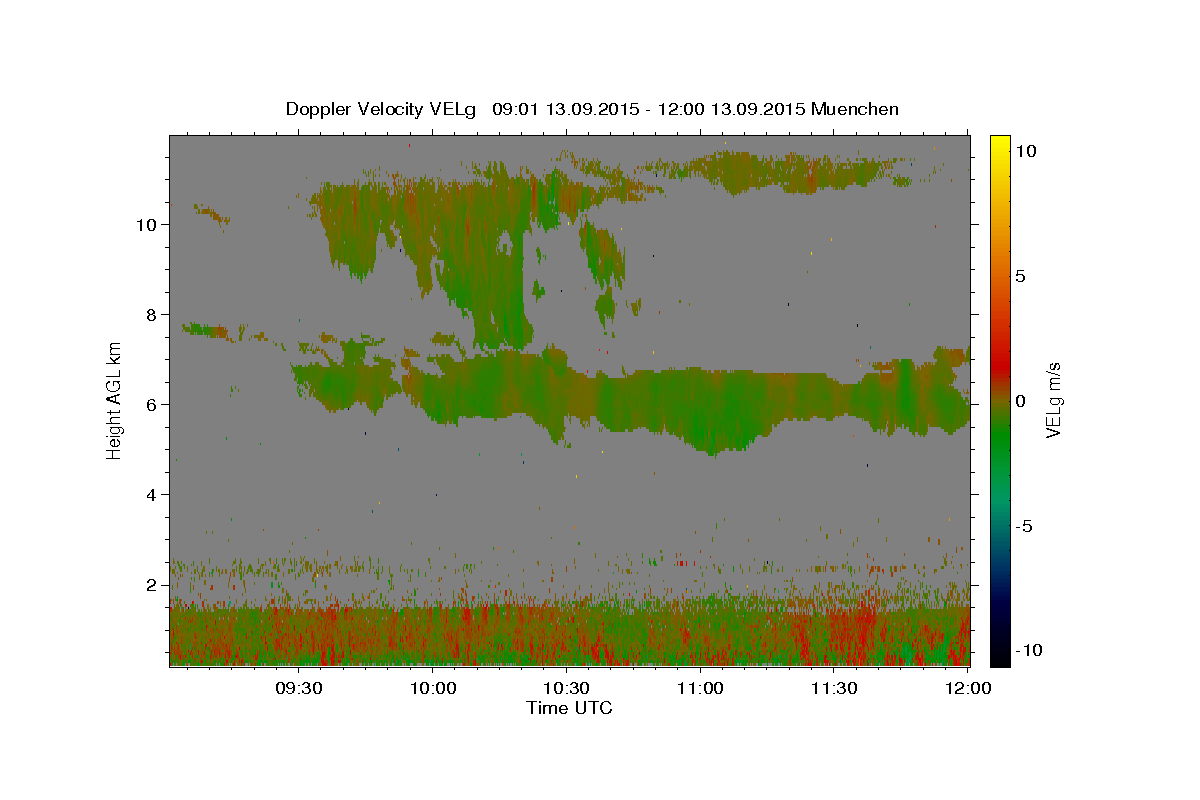Click the 09:30 time tick label

pos(298,688)
